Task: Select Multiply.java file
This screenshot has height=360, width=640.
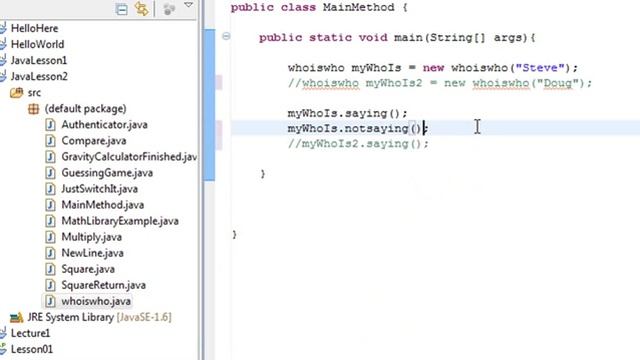Action: click(92, 237)
